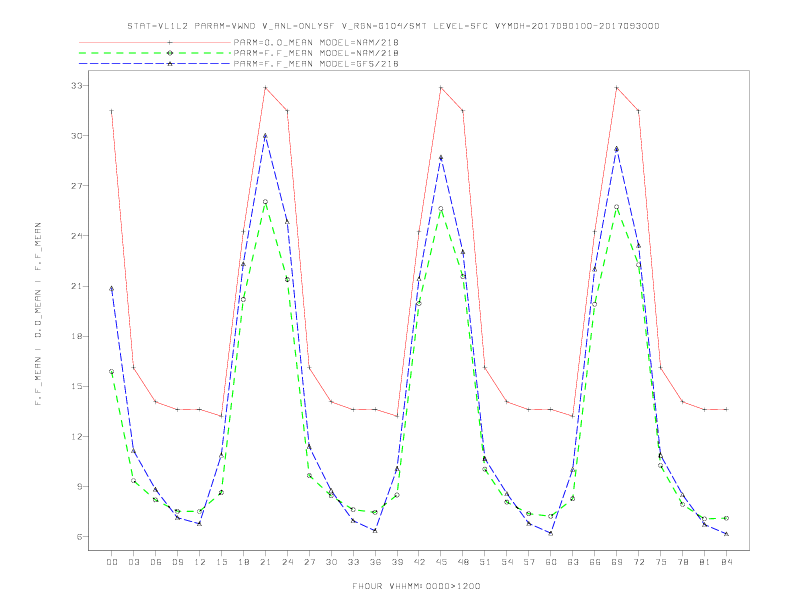The image size is (792, 612).
Task: Click x-axis forecast hour label 75
Action: (661, 562)
